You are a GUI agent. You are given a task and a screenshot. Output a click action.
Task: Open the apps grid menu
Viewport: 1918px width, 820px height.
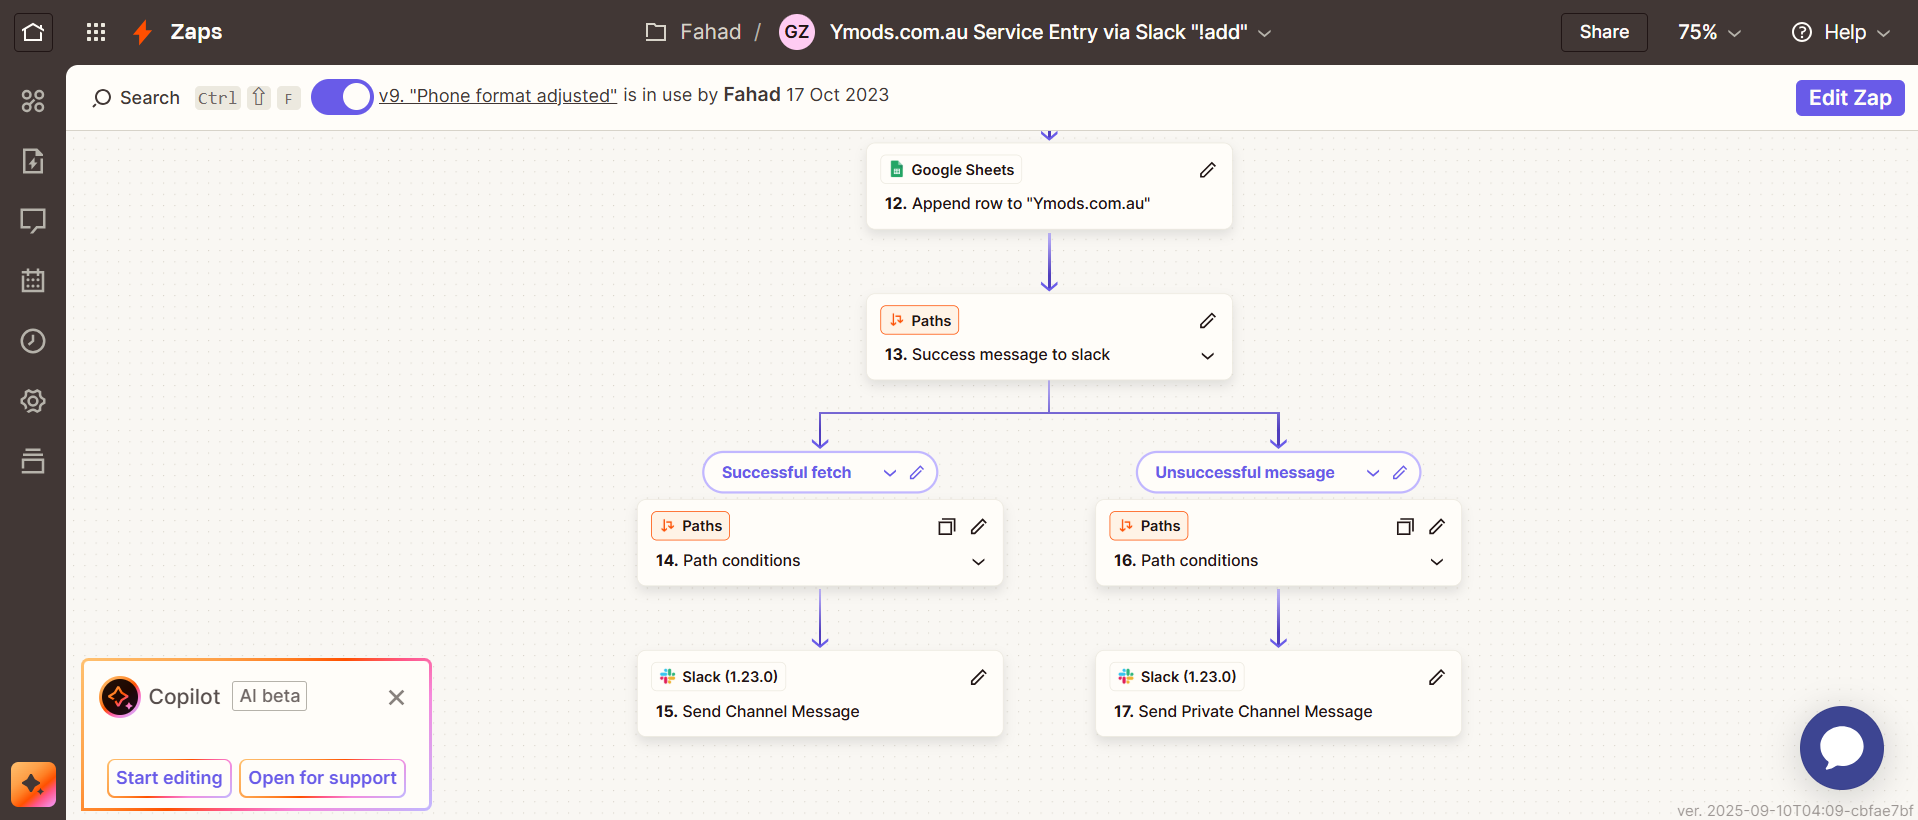(x=96, y=32)
